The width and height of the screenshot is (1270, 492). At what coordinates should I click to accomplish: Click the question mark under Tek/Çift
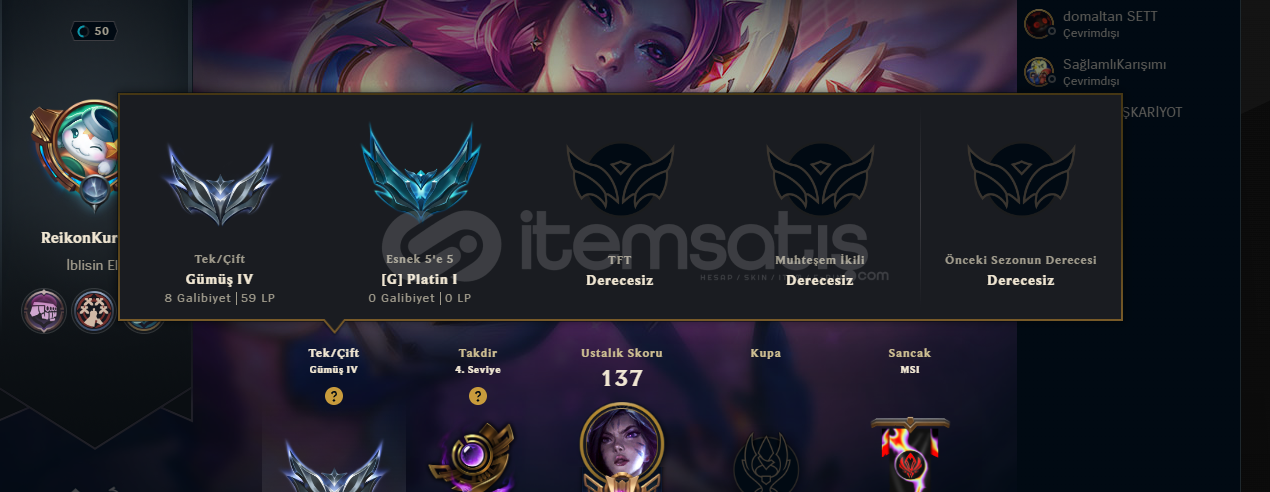coord(334,396)
